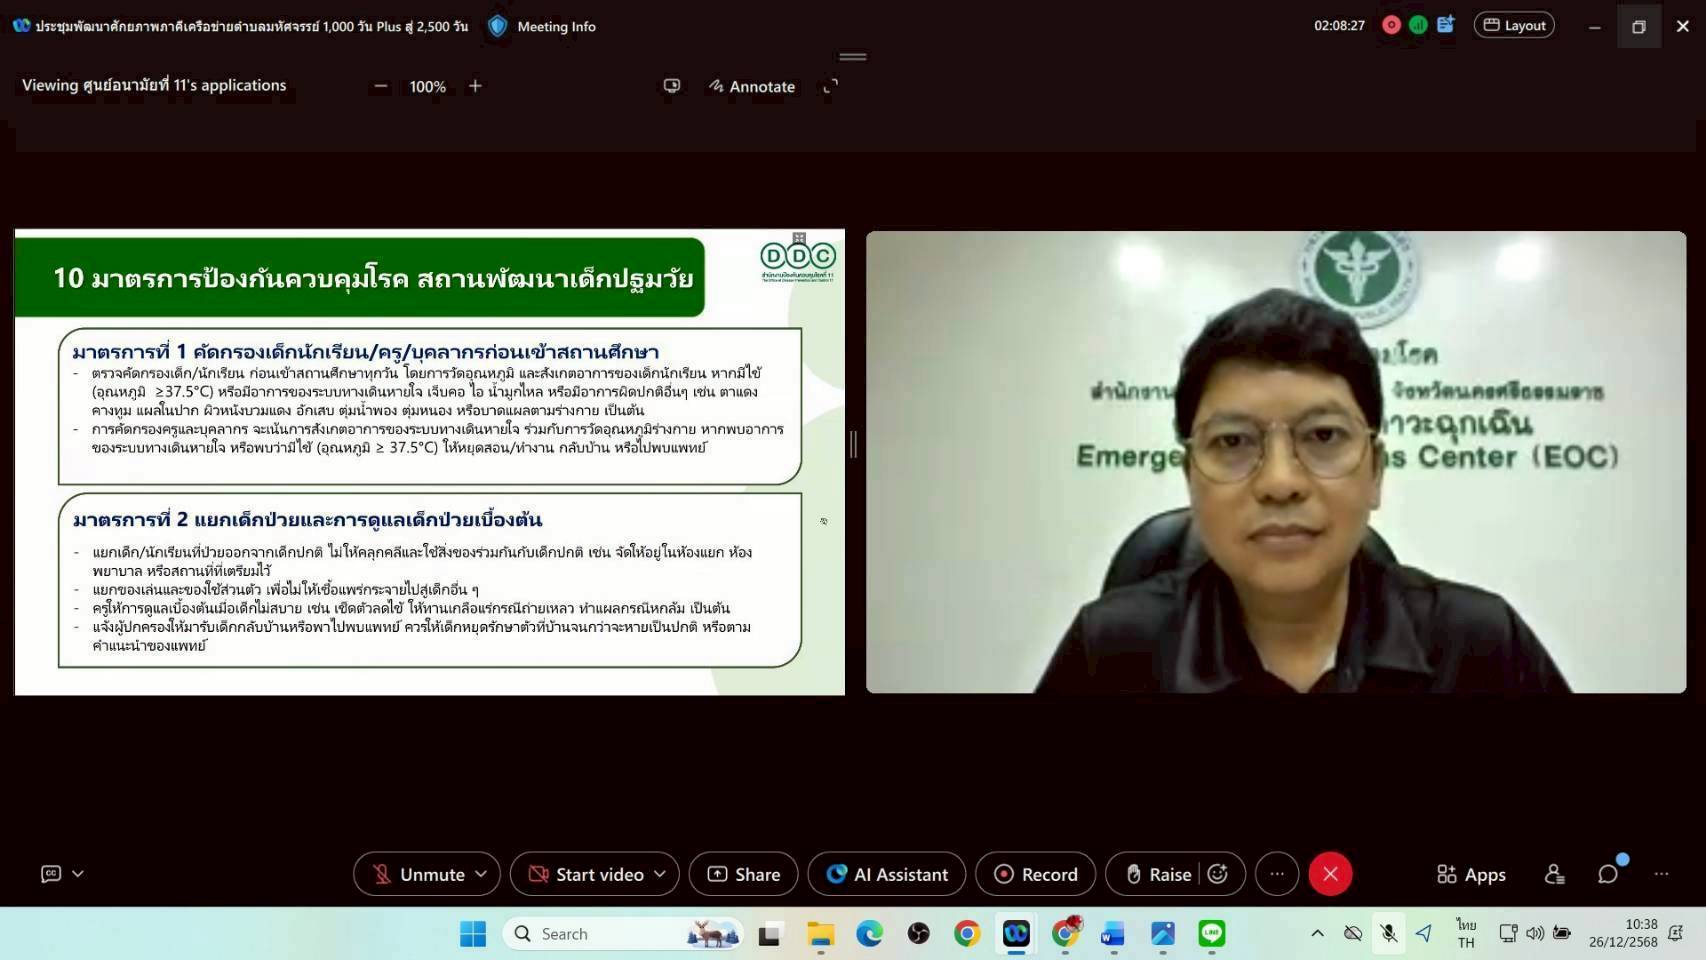Expand audio options arrow next to Unmute
This screenshot has width=1706, height=960.
[x=481, y=874]
